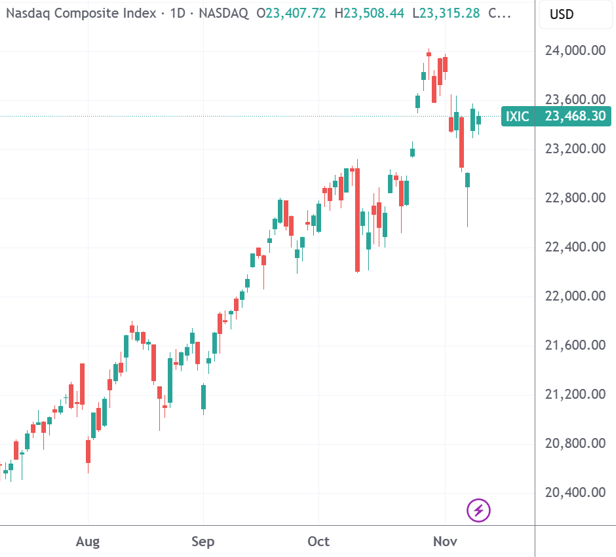This screenshot has width=616, height=557.
Task: Click the 20,400.00 price axis label
Action: pyautogui.click(x=575, y=492)
